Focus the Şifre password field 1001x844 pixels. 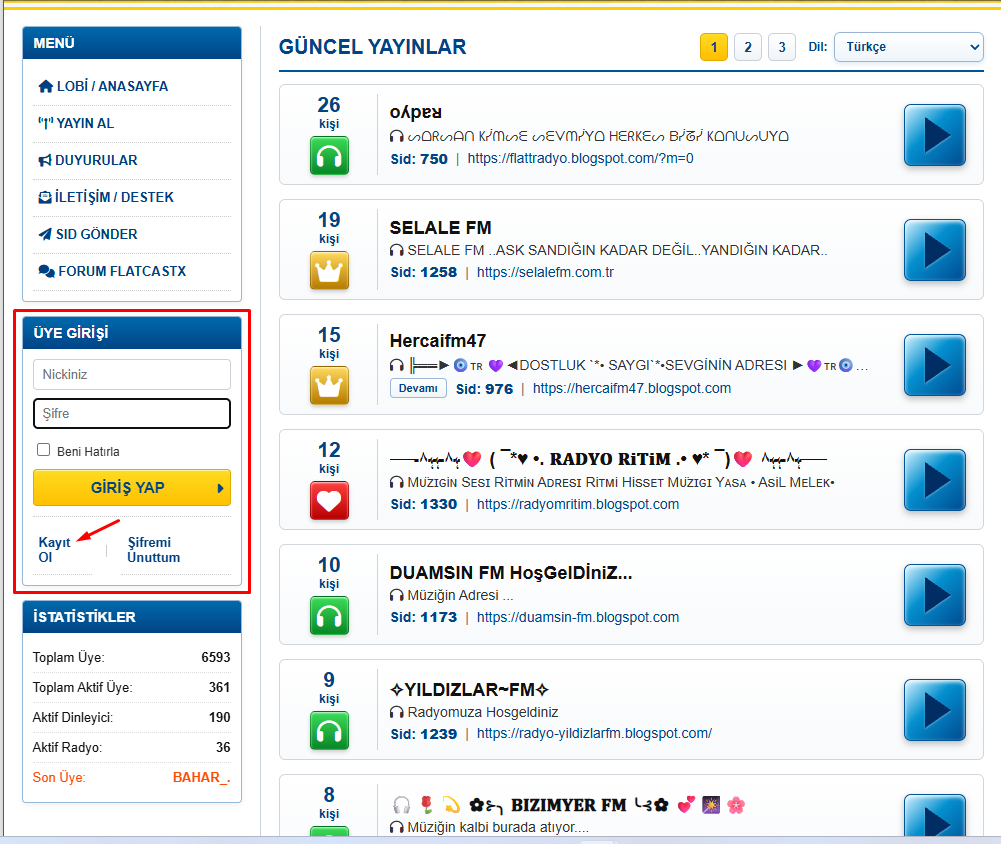tap(132, 414)
